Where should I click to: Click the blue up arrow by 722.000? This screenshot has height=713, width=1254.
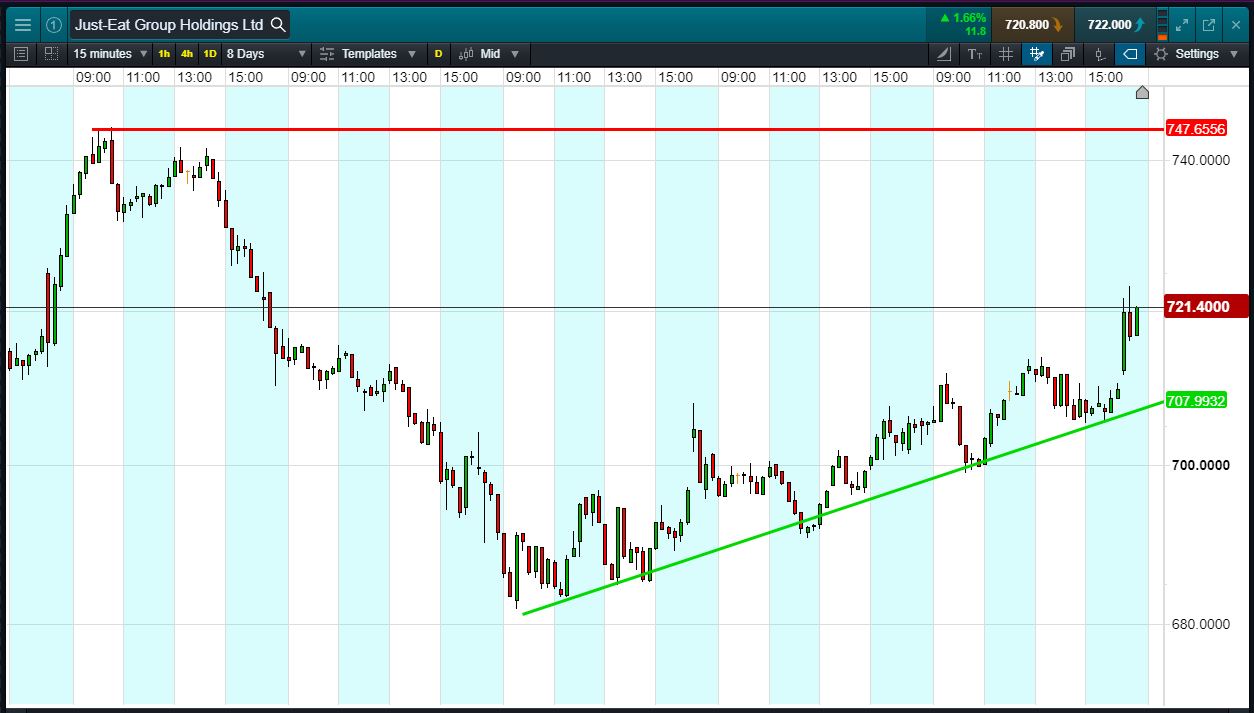1140,24
